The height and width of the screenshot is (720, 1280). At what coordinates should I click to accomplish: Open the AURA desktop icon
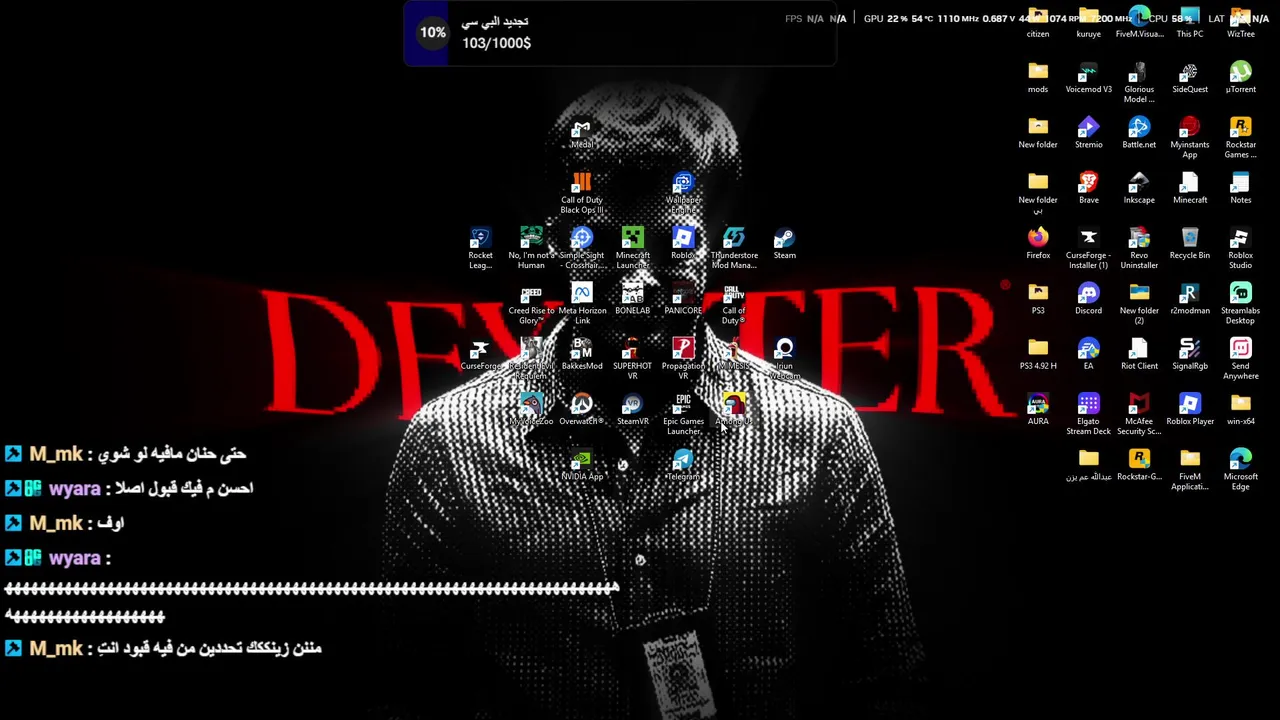pyautogui.click(x=1038, y=410)
